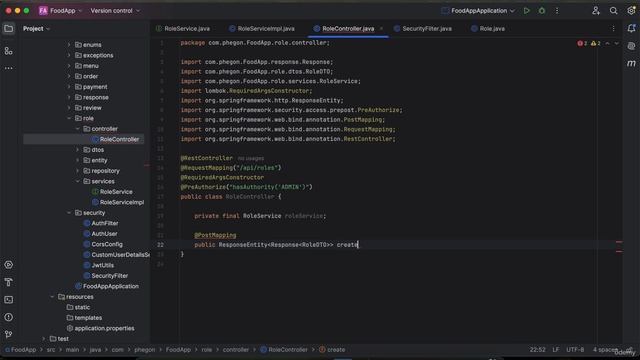Open the Git tool window icon
Viewport: 640px width, 360px height.
[x=8, y=334]
